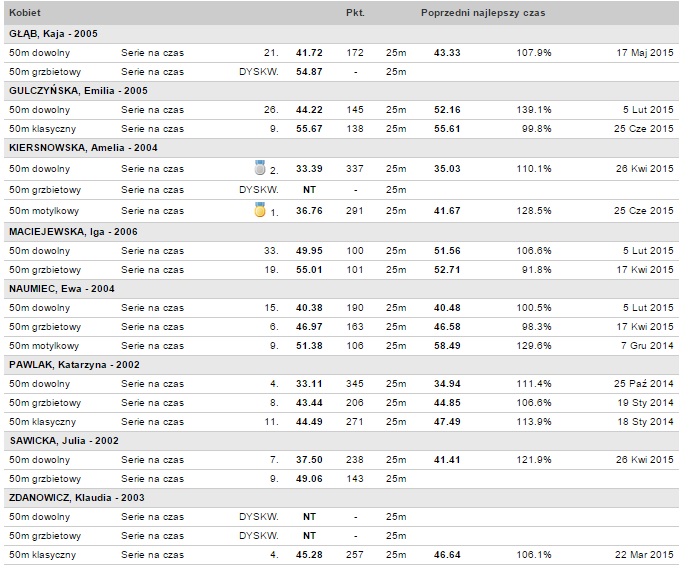Open swimmer GŁĄB, Kaja - 2005
This screenshot has width=689, height=571.
point(53,34)
